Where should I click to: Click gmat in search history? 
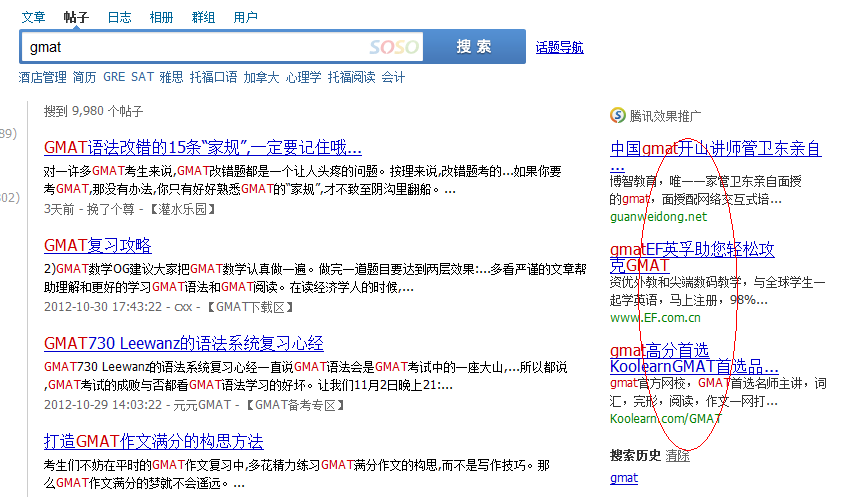(x=624, y=478)
